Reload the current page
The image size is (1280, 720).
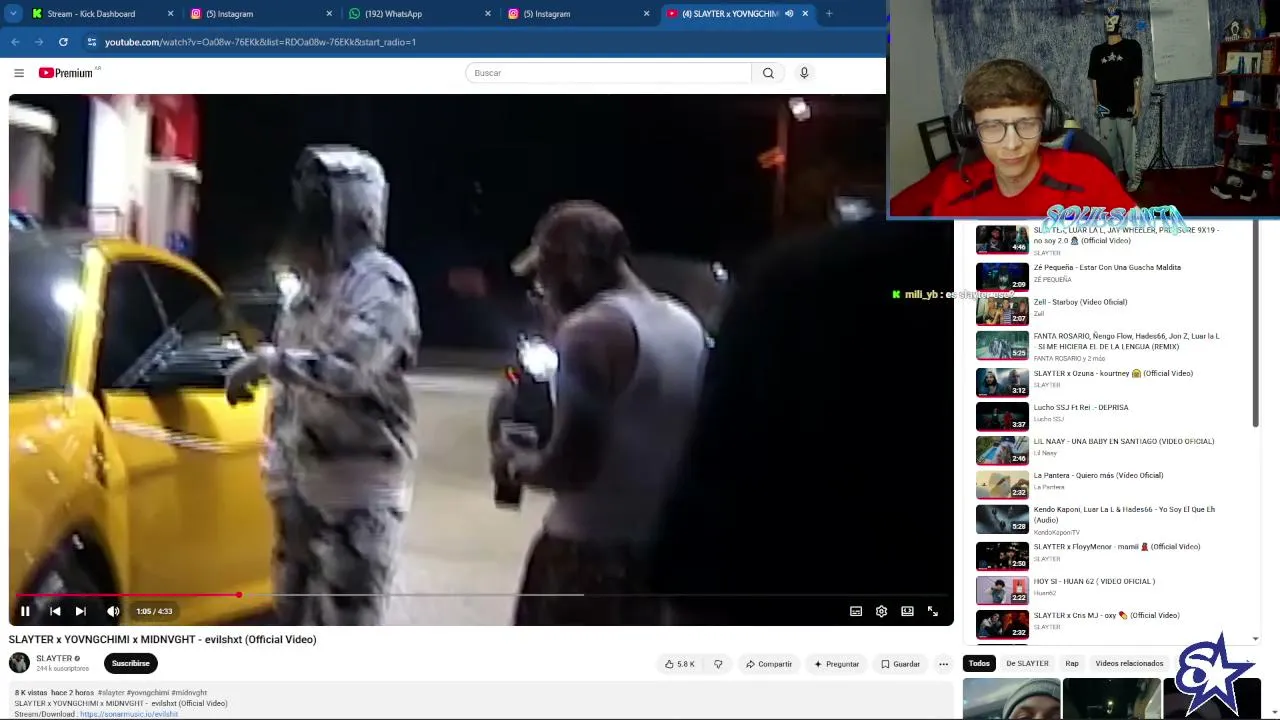[x=63, y=42]
